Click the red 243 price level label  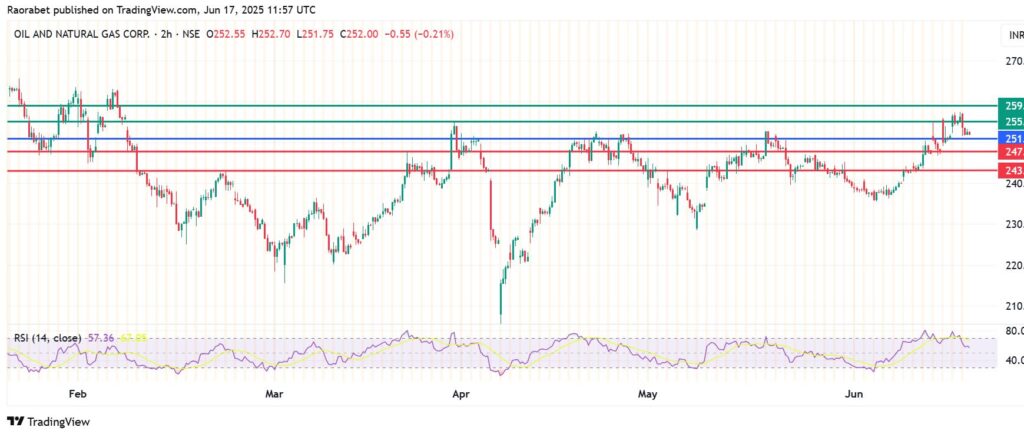coord(1012,171)
